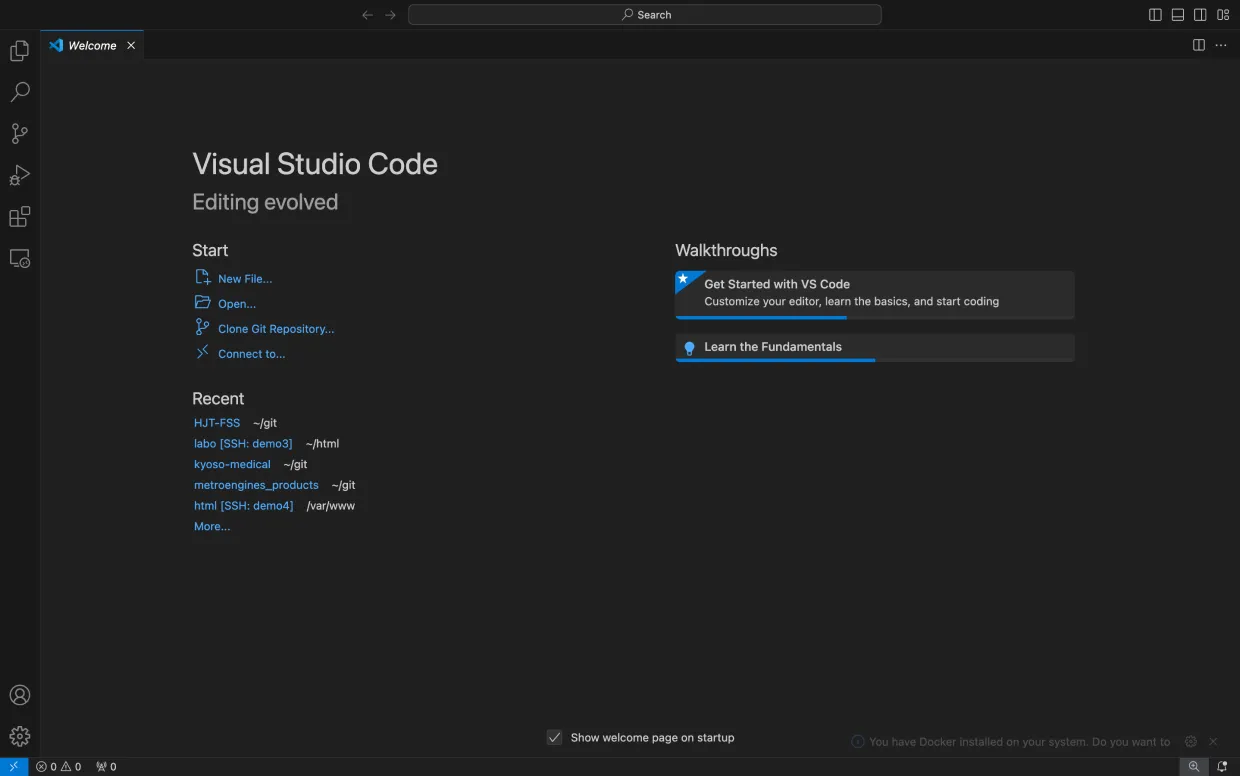Toggle the bottom panel layout icon
Image resolution: width=1240 pixels, height=776 pixels.
click(1178, 15)
